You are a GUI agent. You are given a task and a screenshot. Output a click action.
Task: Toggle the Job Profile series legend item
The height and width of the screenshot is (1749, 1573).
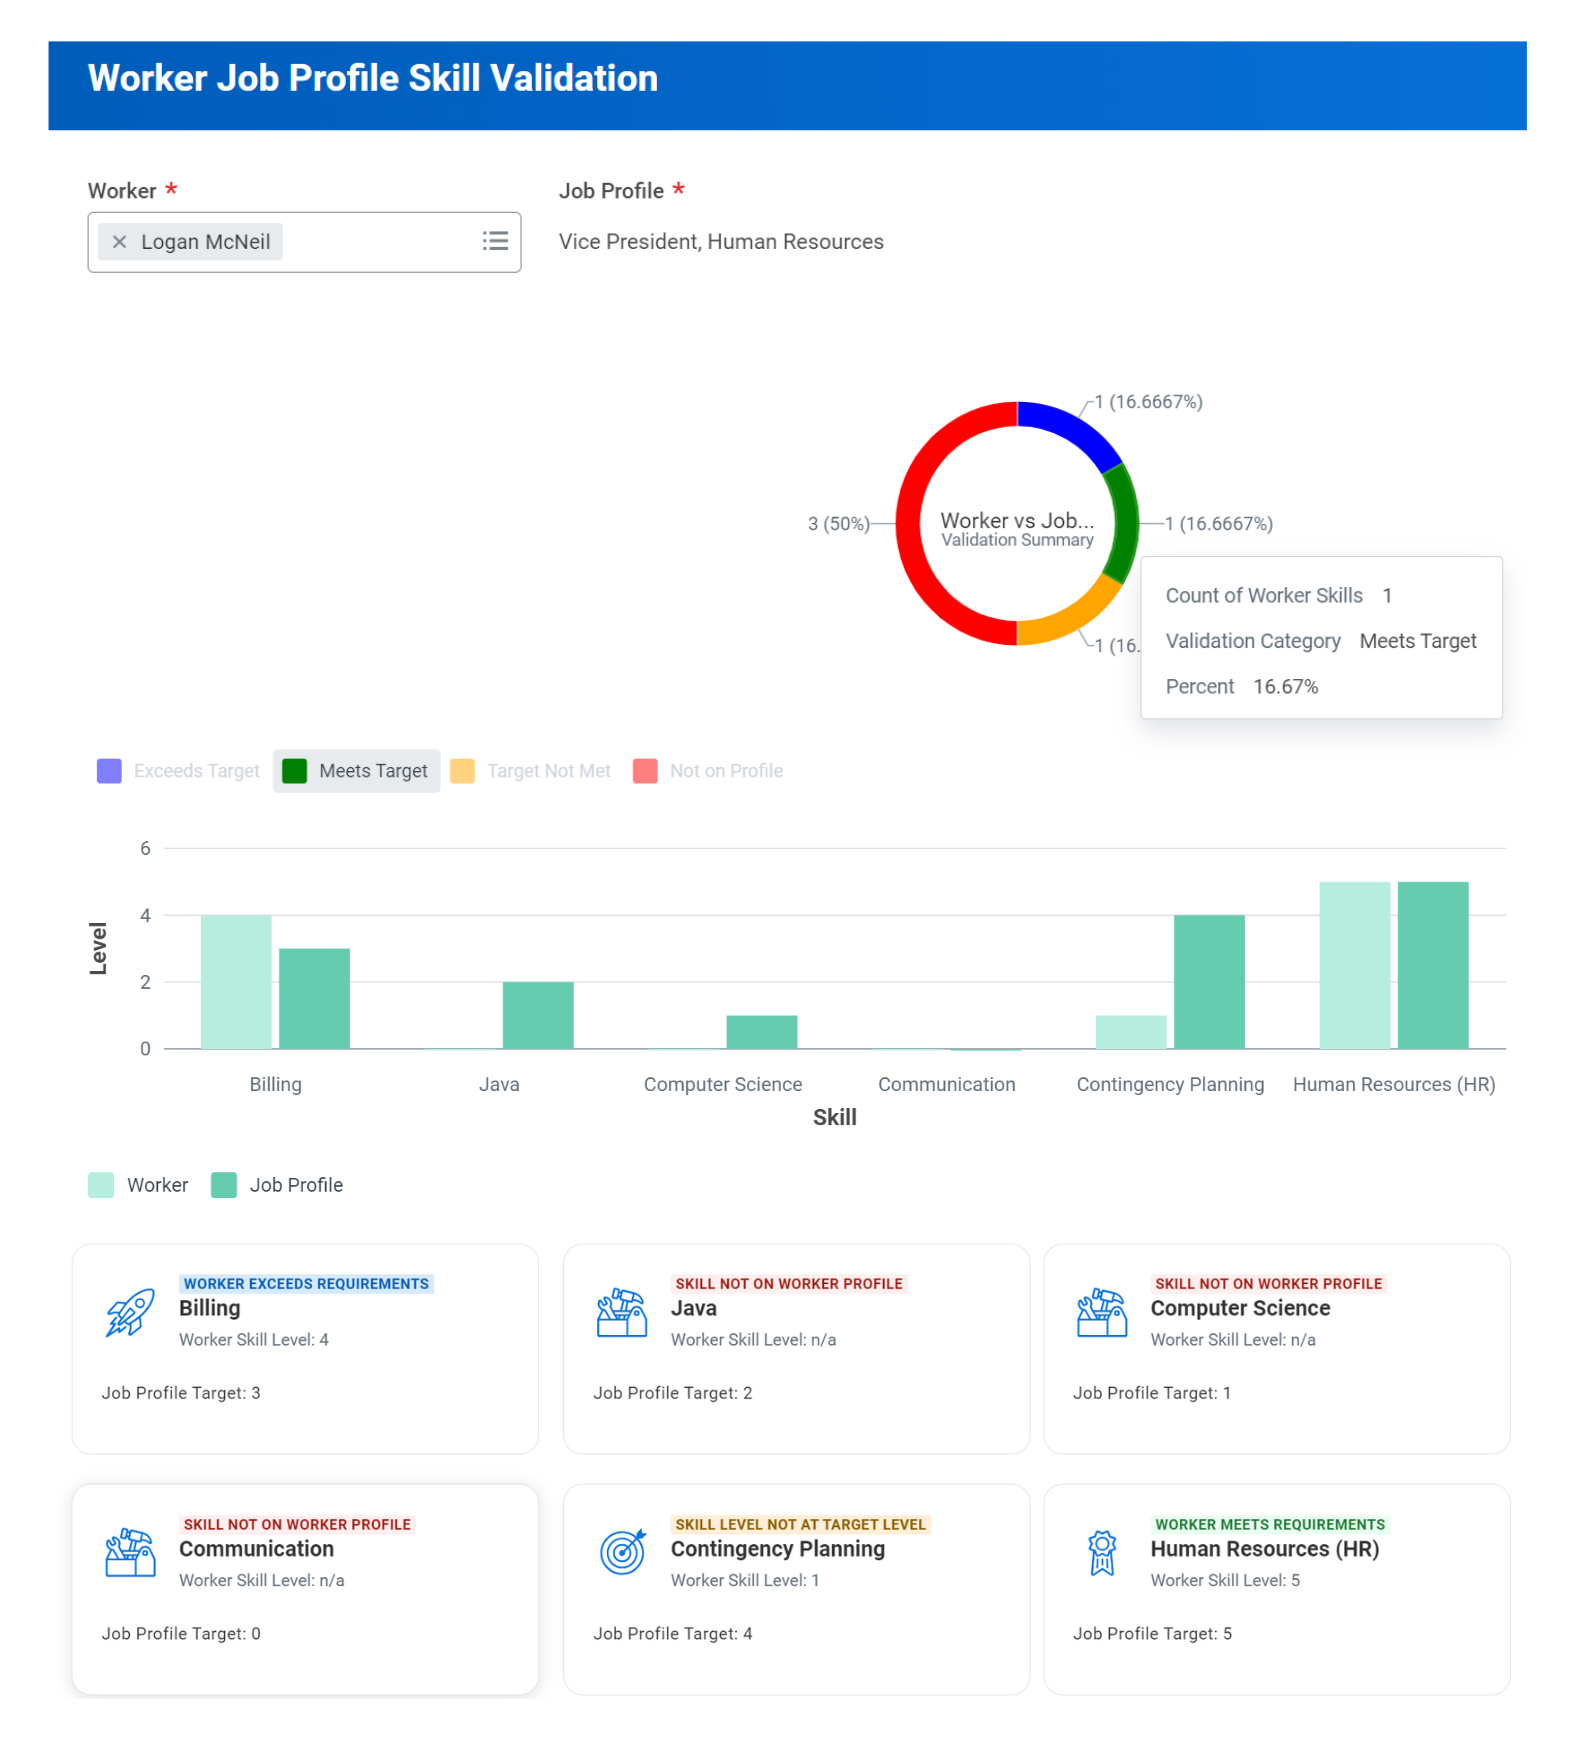pos(277,1185)
